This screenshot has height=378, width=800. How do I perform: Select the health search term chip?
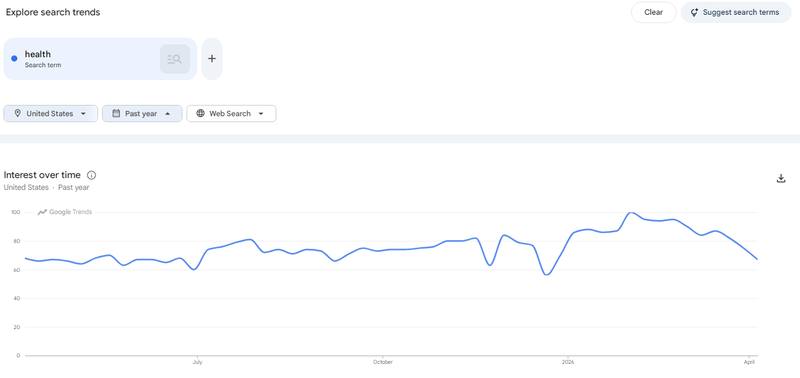pyautogui.click(x=100, y=59)
